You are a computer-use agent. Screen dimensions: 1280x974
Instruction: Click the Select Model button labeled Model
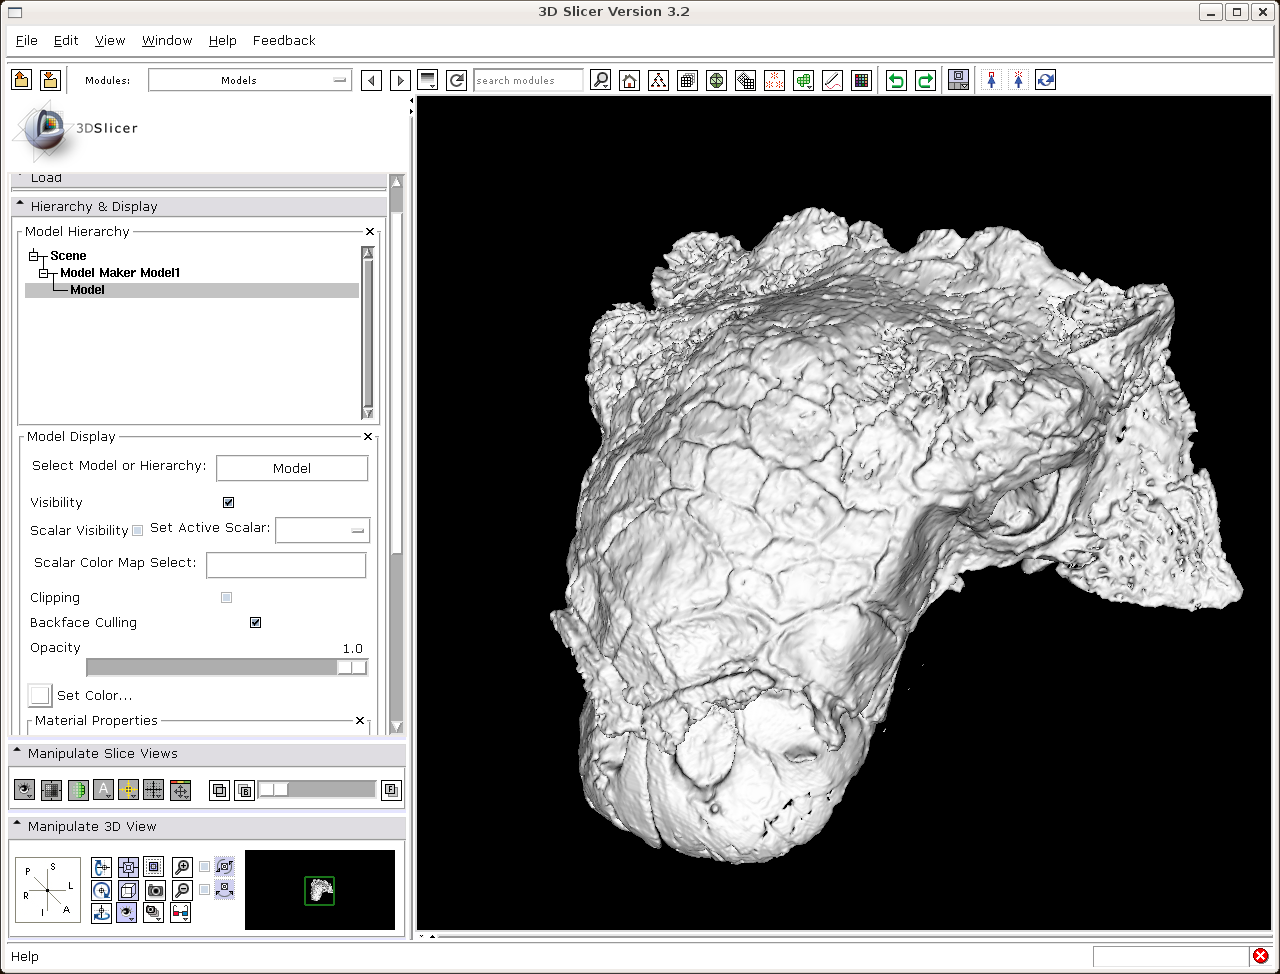(x=292, y=468)
